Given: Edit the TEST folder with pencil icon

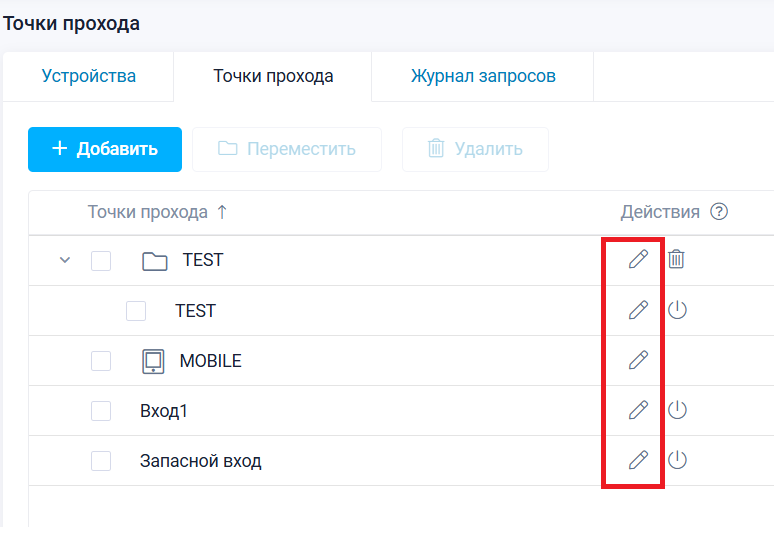Looking at the screenshot, I should [x=638, y=260].
